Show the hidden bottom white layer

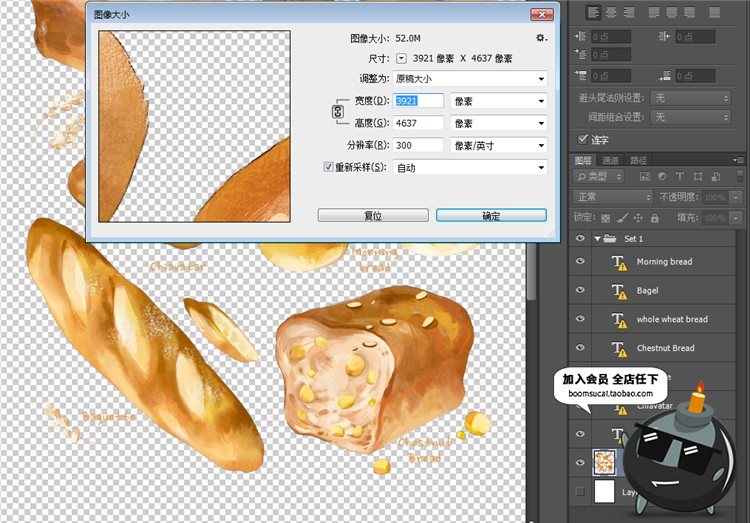pos(580,491)
